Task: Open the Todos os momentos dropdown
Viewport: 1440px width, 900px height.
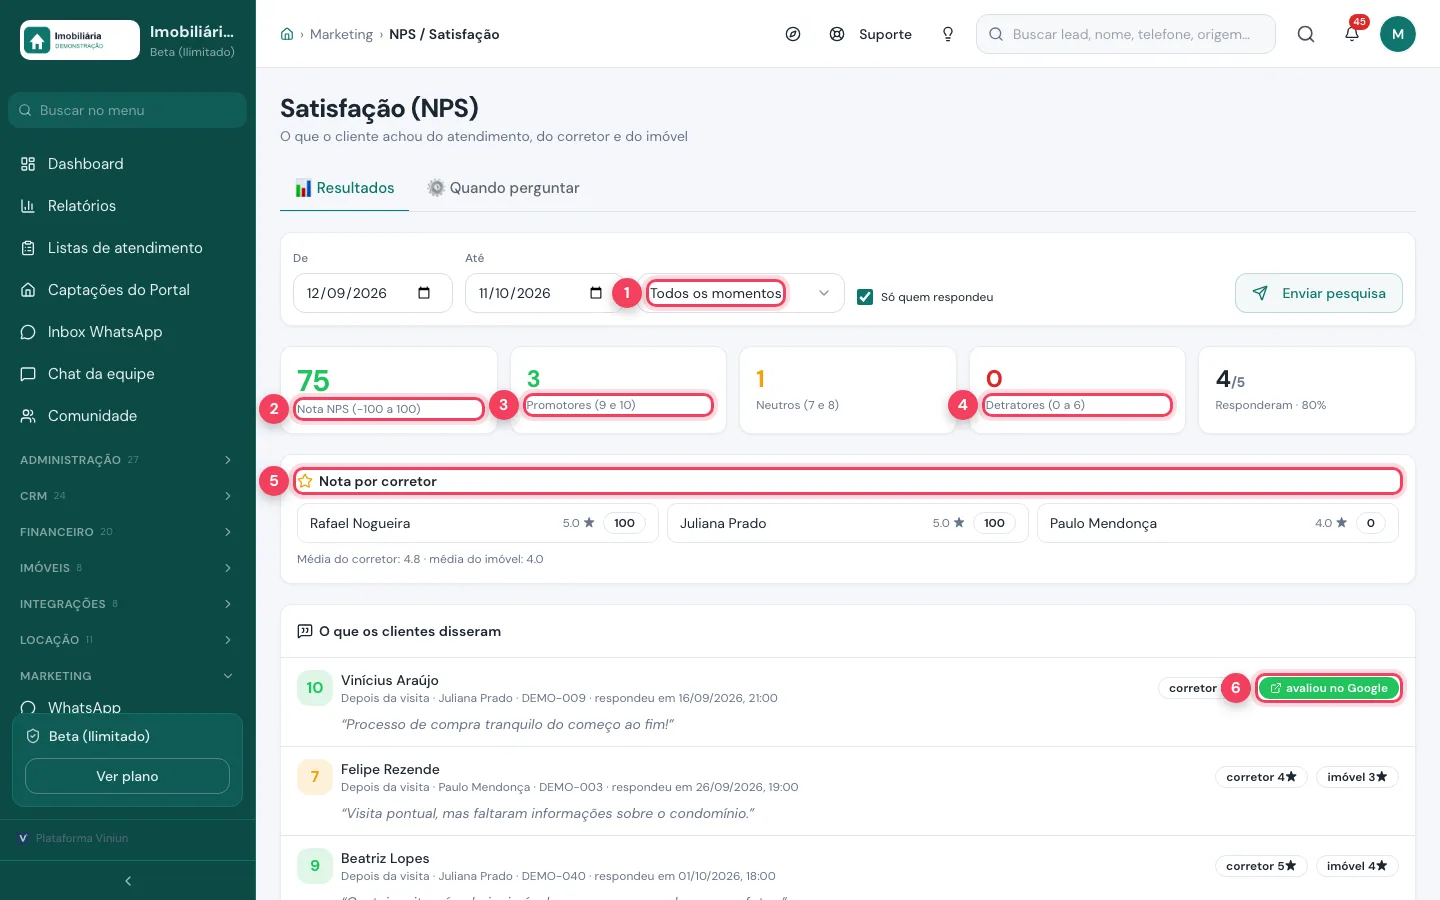Action: click(x=741, y=293)
